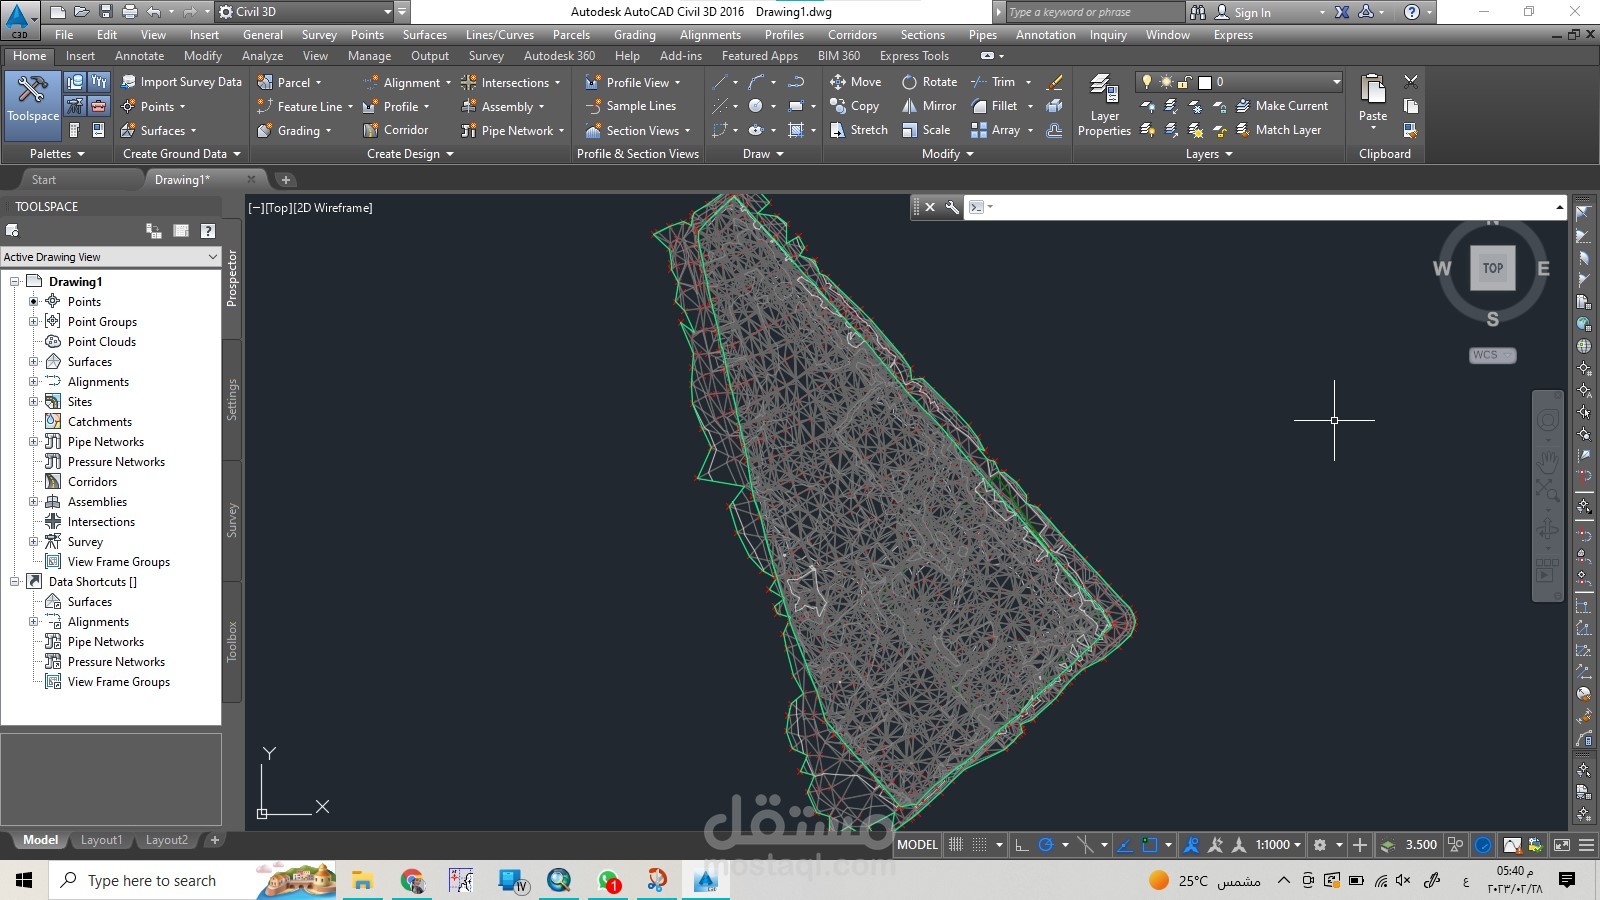Switch to the Analyze ribbon tab
Viewport: 1600px width, 900px height.
click(x=262, y=56)
